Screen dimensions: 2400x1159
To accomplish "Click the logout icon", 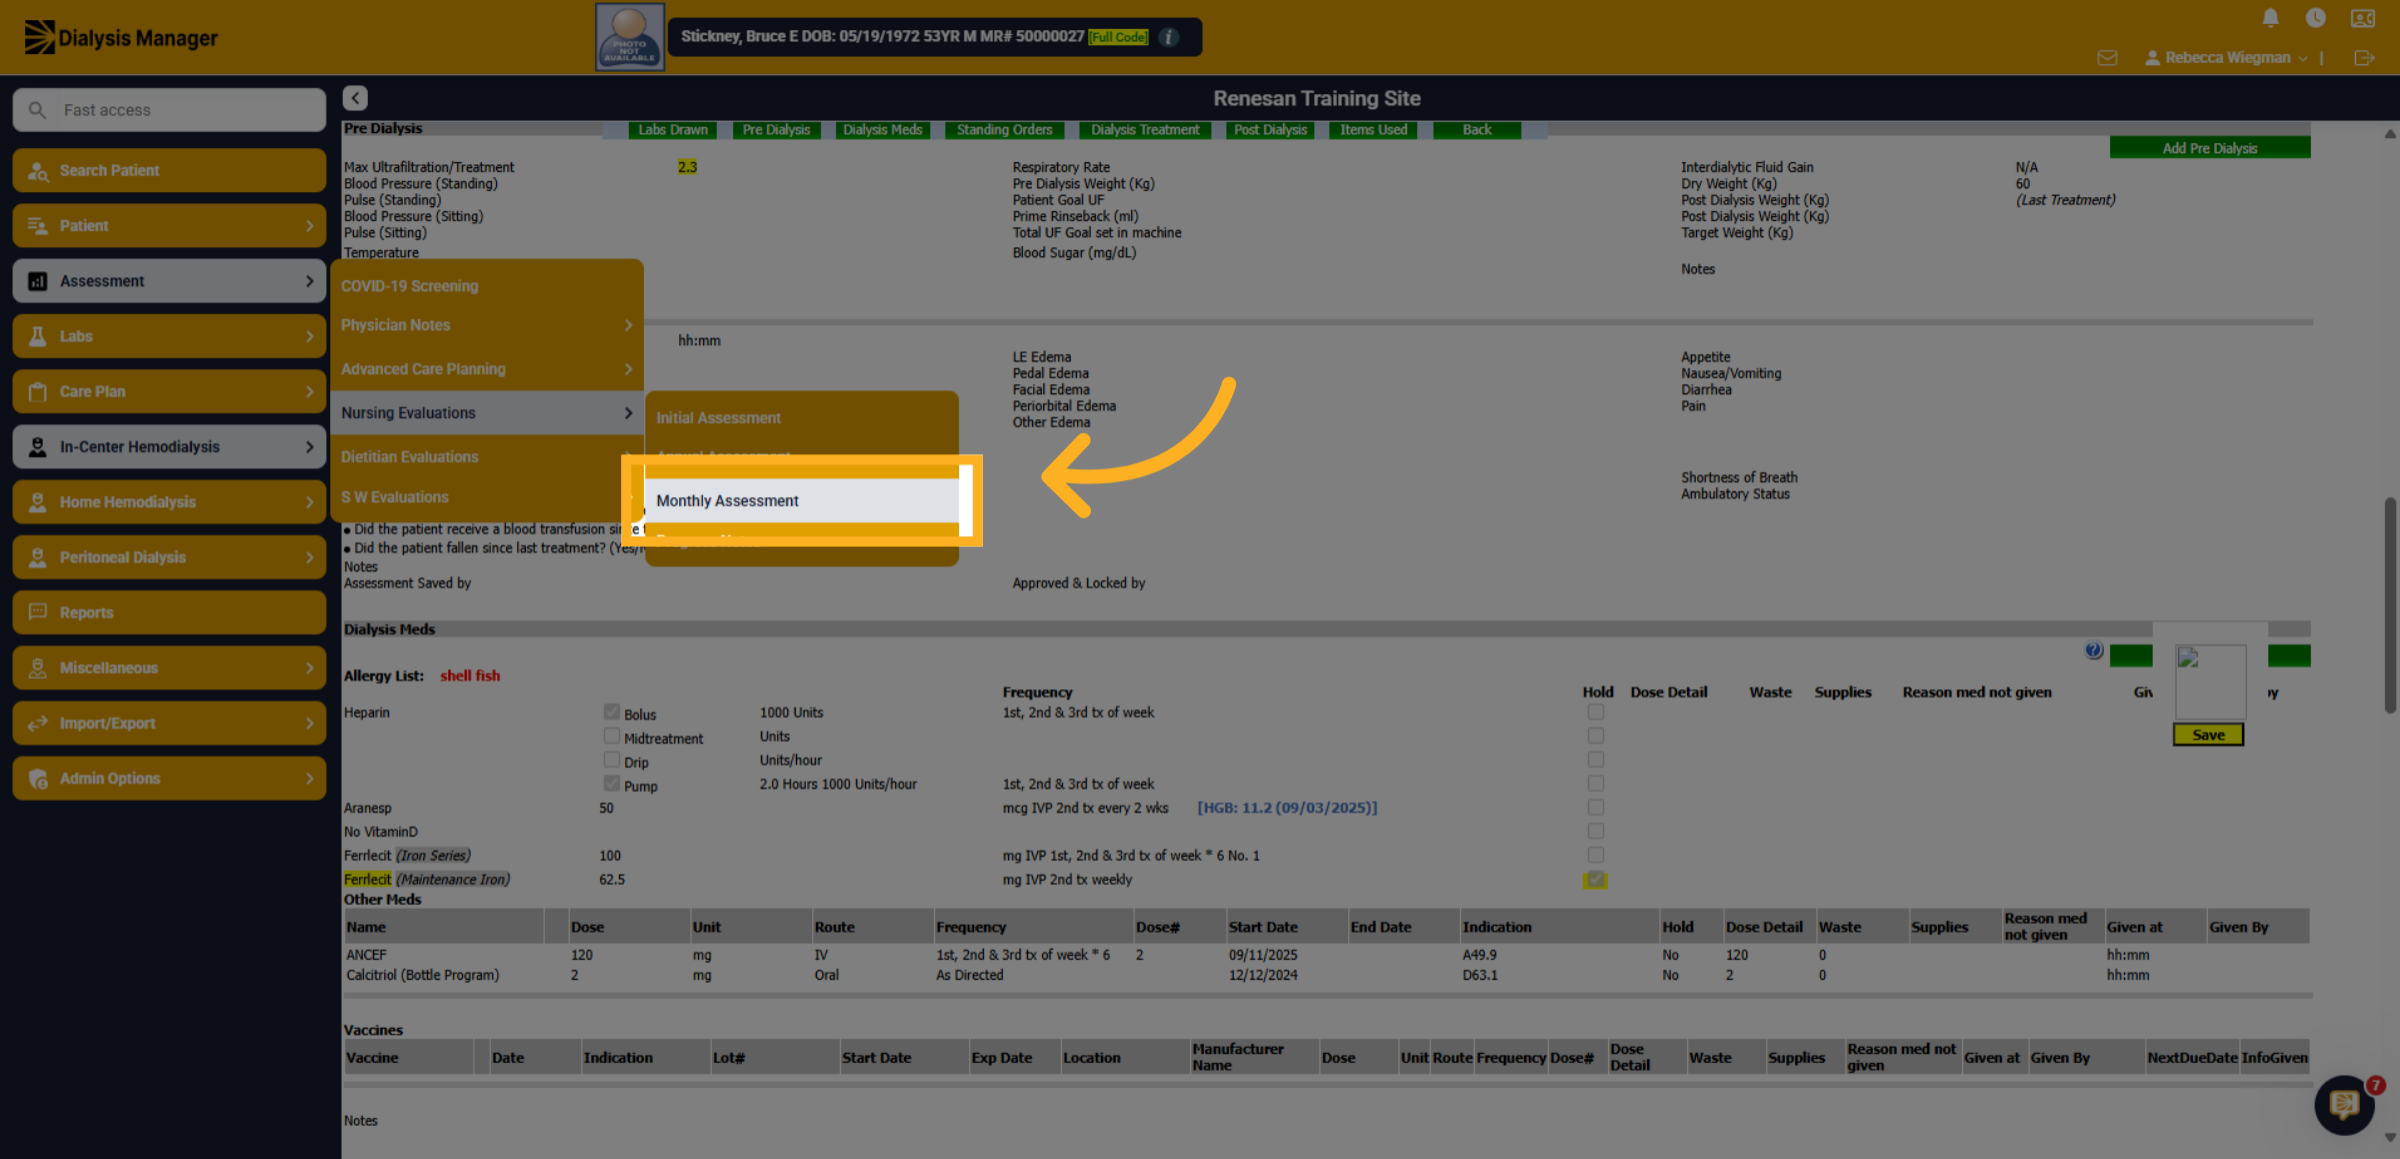I will click(x=2364, y=58).
